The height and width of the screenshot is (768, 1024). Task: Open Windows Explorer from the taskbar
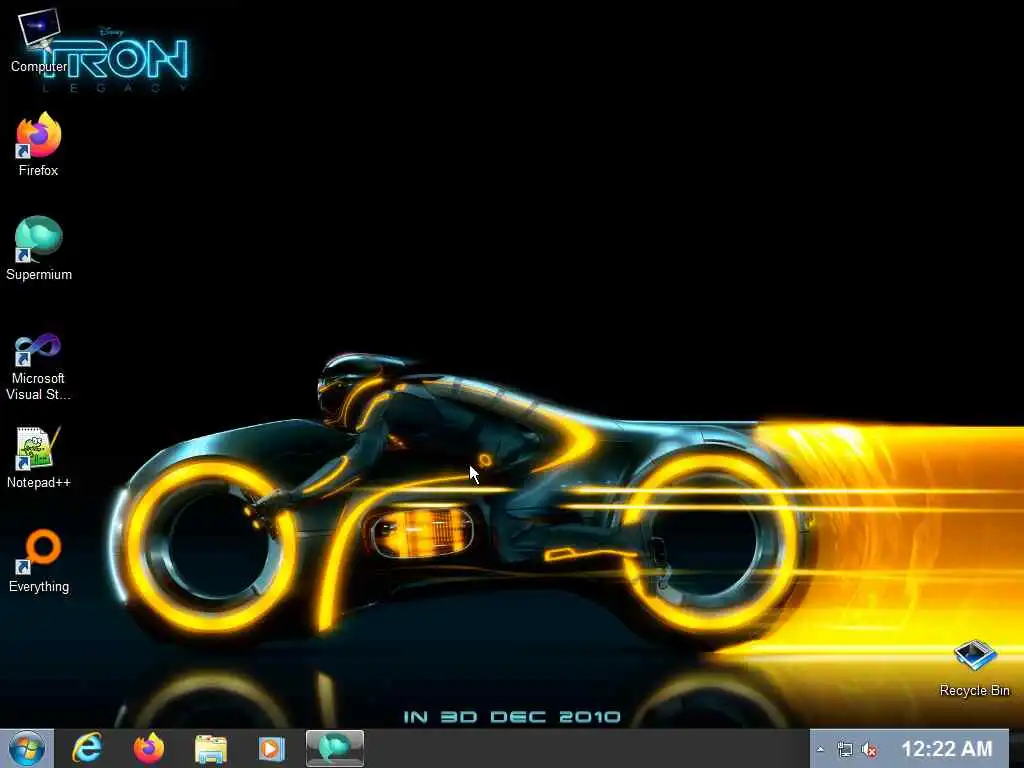click(210, 749)
